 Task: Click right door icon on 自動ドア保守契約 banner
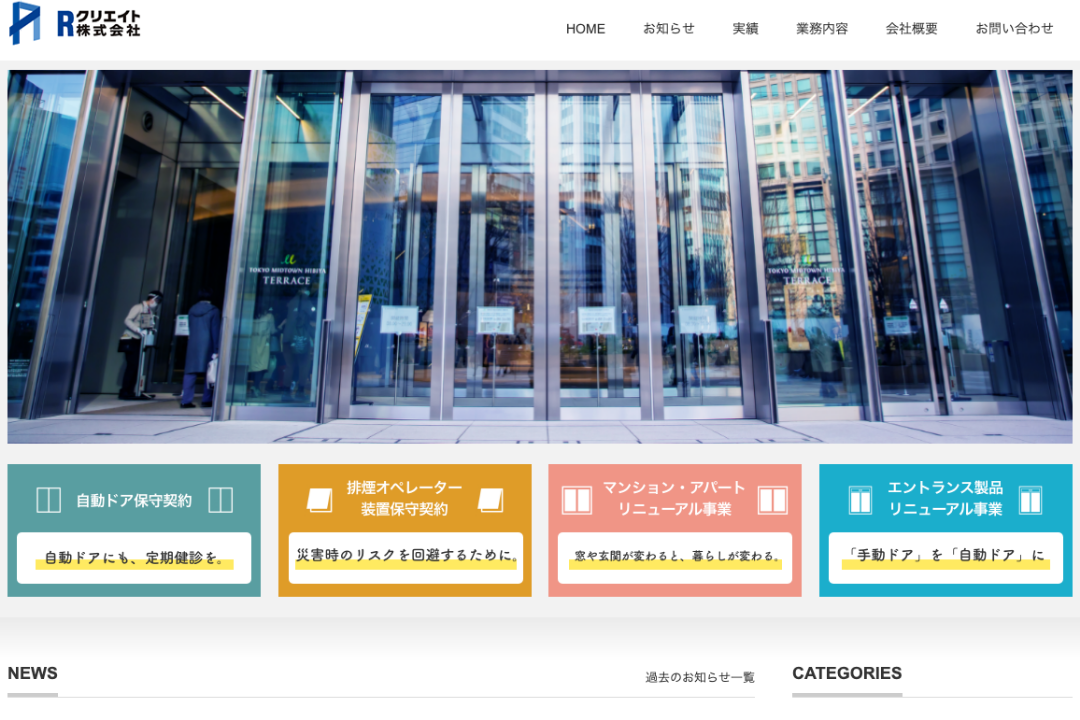pos(220,500)
